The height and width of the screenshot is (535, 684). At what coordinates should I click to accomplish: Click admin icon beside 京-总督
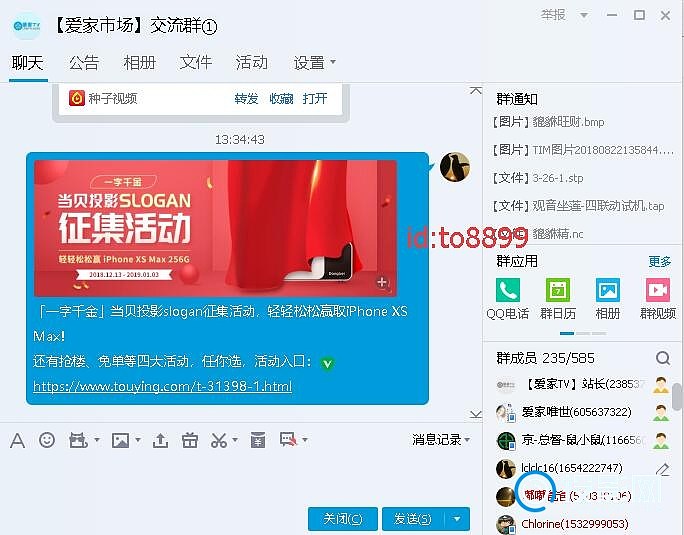click(x=661, y=441)
